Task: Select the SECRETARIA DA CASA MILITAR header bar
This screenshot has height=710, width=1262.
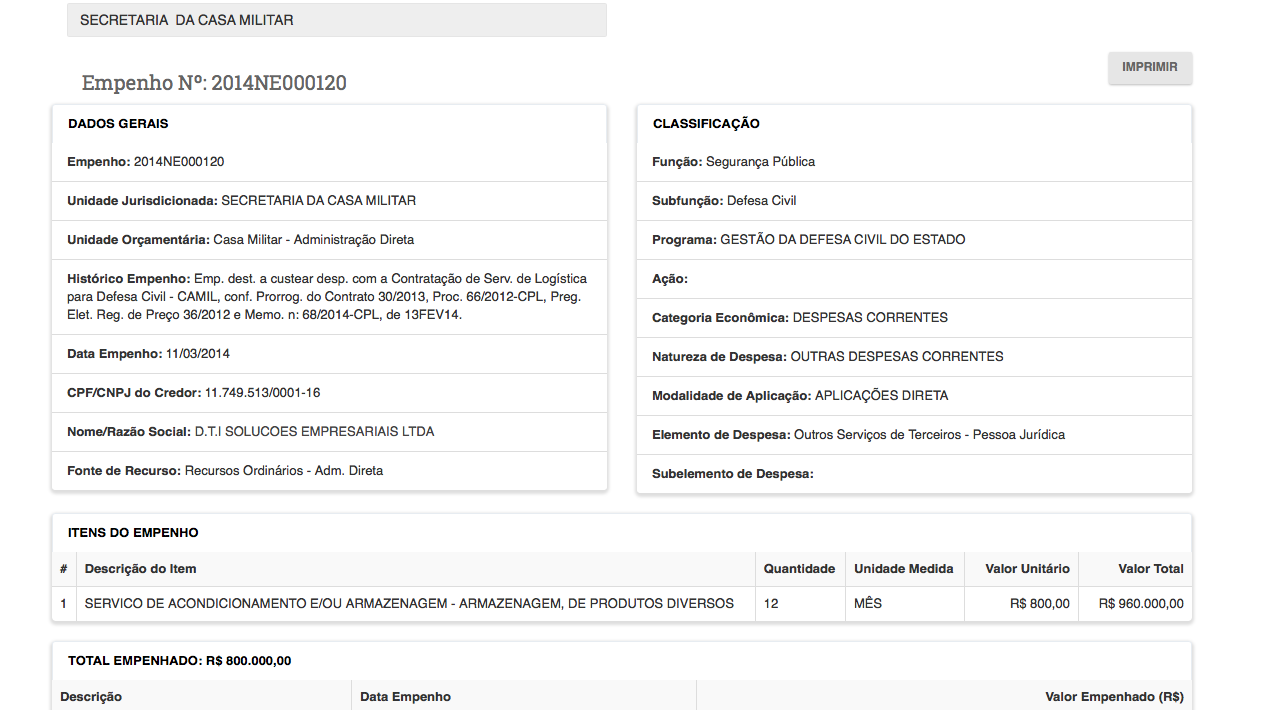Action: click(x=336, y=20)
